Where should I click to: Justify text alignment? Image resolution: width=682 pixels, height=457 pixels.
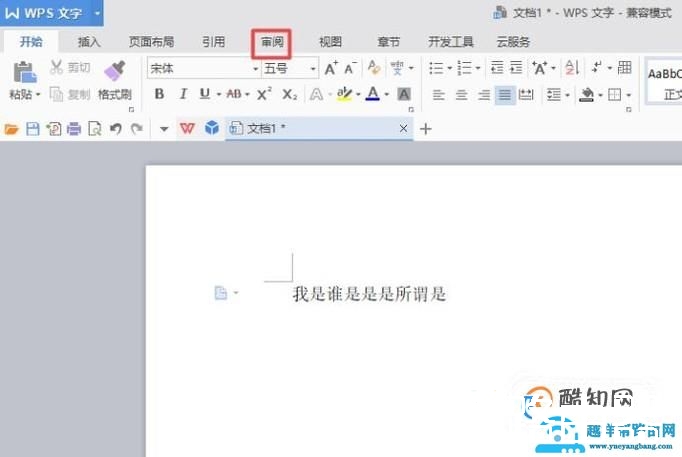pyautogui.click(x=505, y=95)
